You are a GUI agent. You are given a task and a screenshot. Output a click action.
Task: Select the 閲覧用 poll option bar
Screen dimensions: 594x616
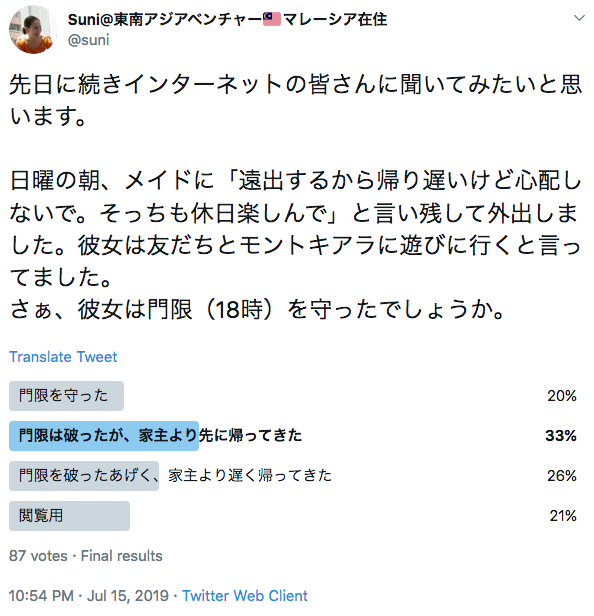(x=69, y=516)
